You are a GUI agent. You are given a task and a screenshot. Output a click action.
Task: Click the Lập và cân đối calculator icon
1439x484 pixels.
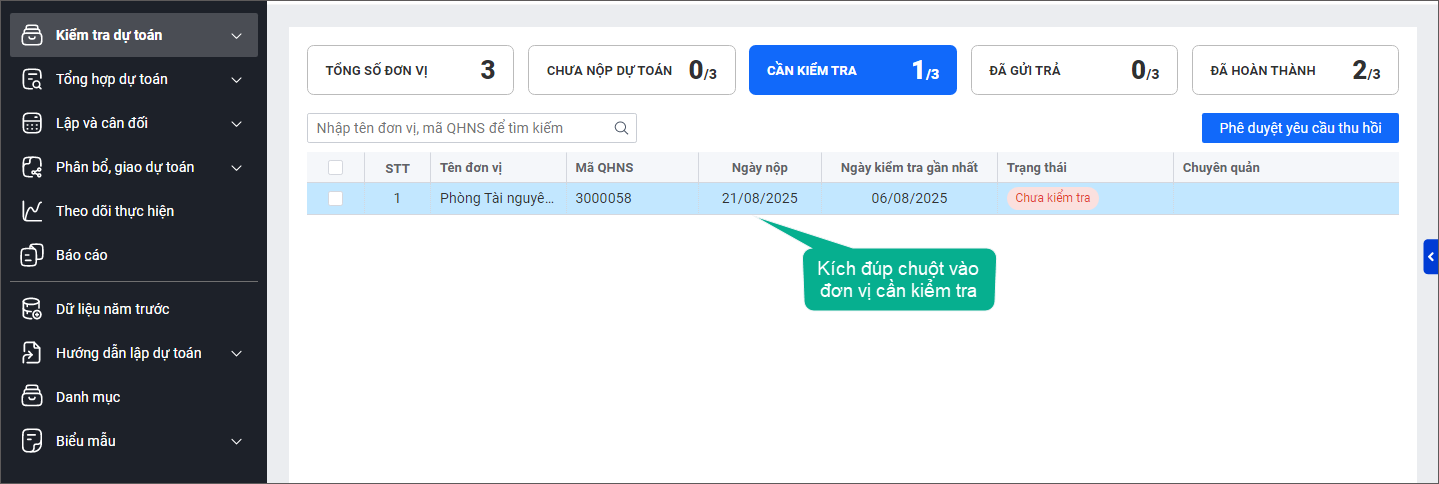32,123
